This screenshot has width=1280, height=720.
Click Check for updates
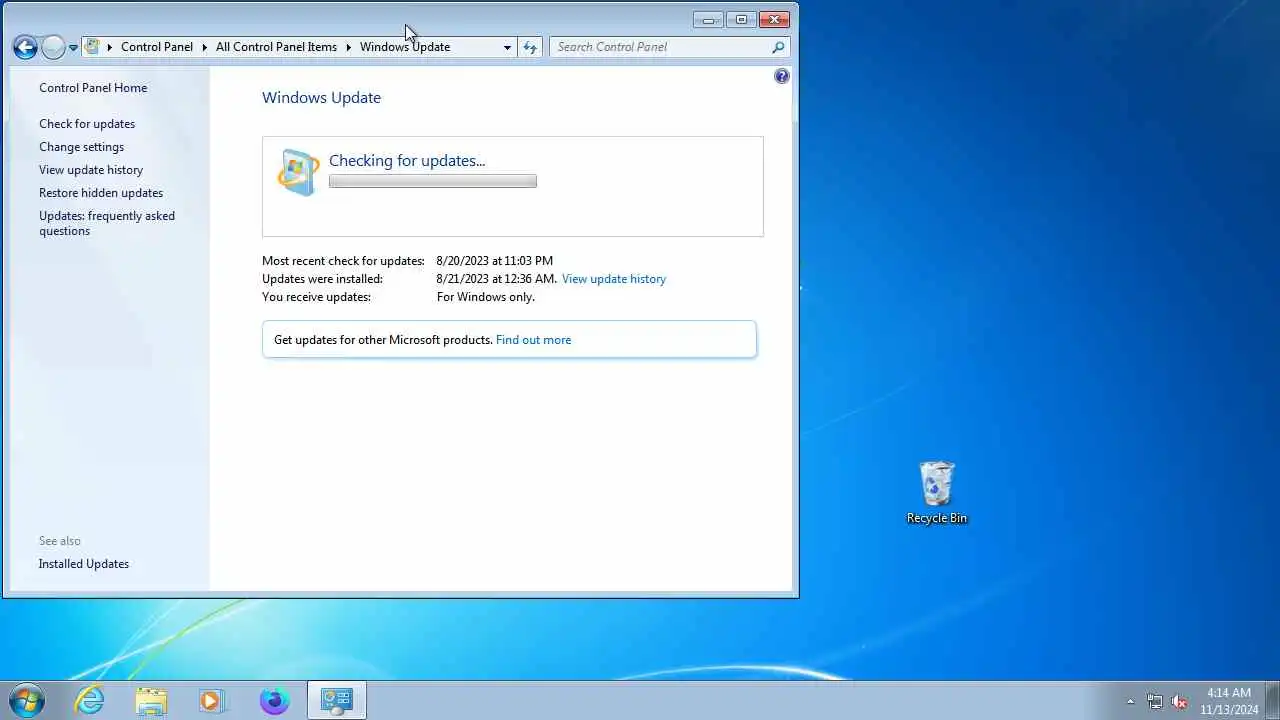click(x=87, y=124)
